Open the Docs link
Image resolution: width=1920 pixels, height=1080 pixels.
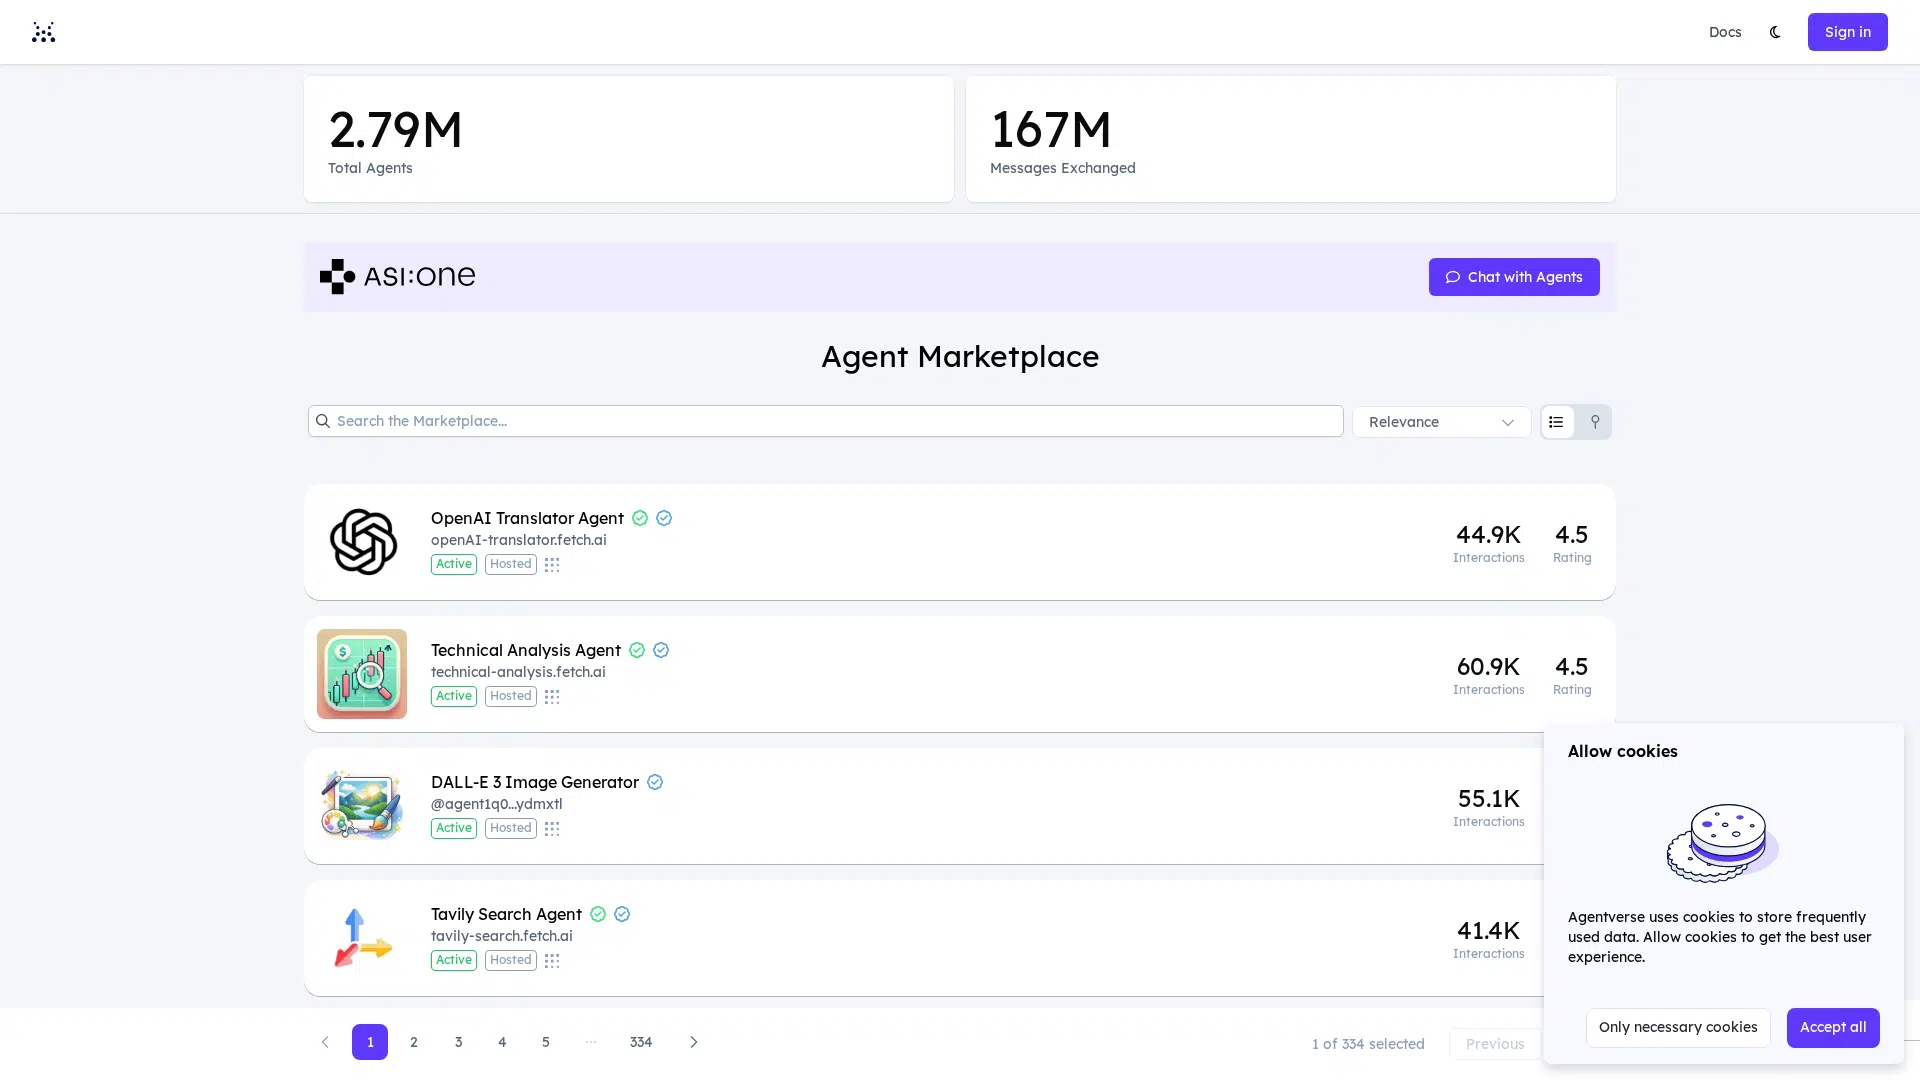click(x=1724, y=32)
